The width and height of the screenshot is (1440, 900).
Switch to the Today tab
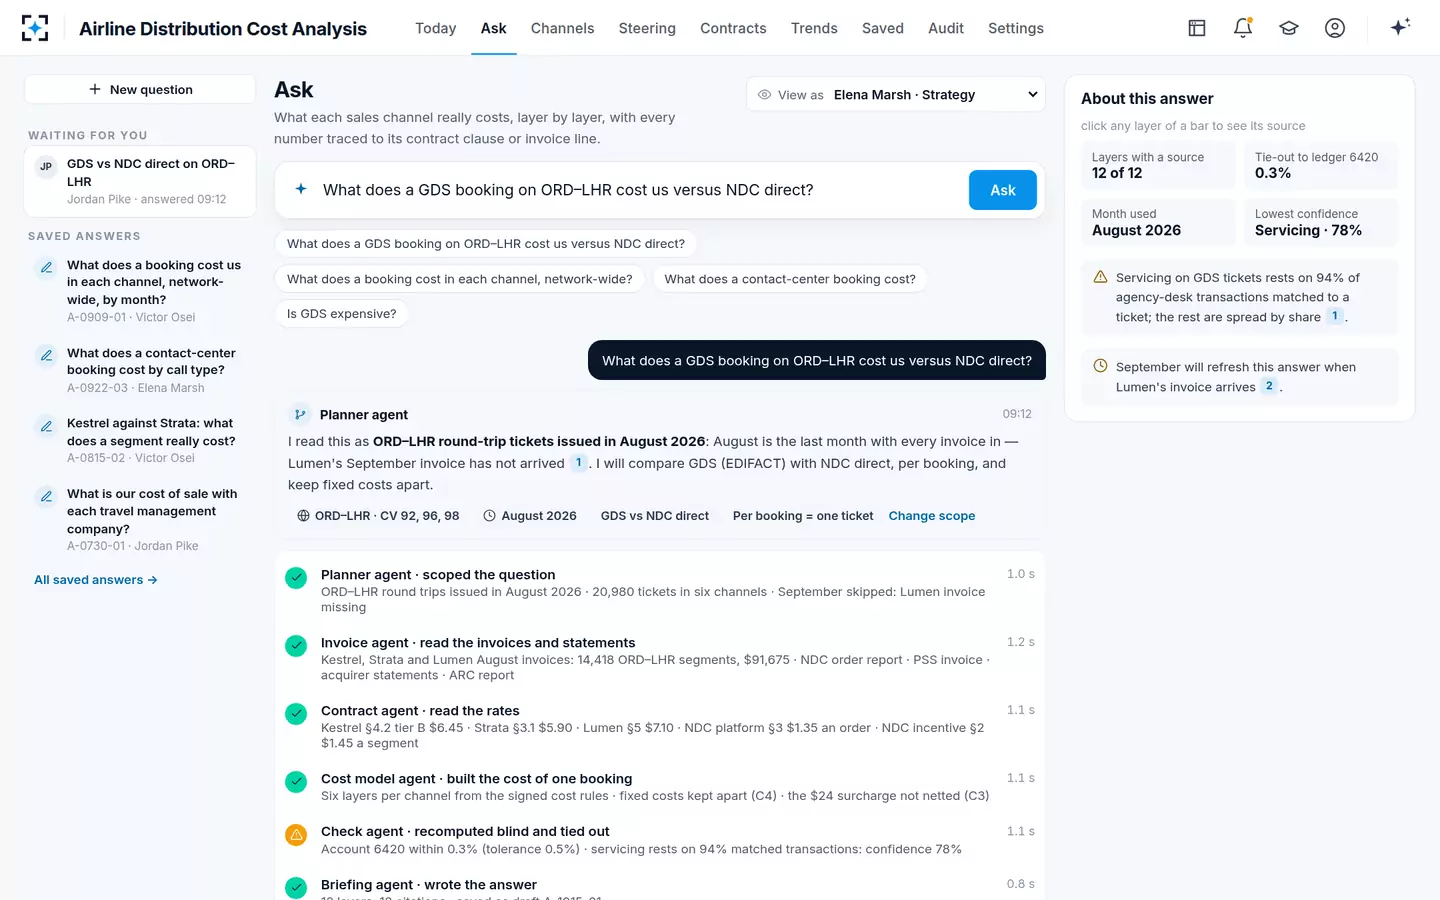(435, 28)
